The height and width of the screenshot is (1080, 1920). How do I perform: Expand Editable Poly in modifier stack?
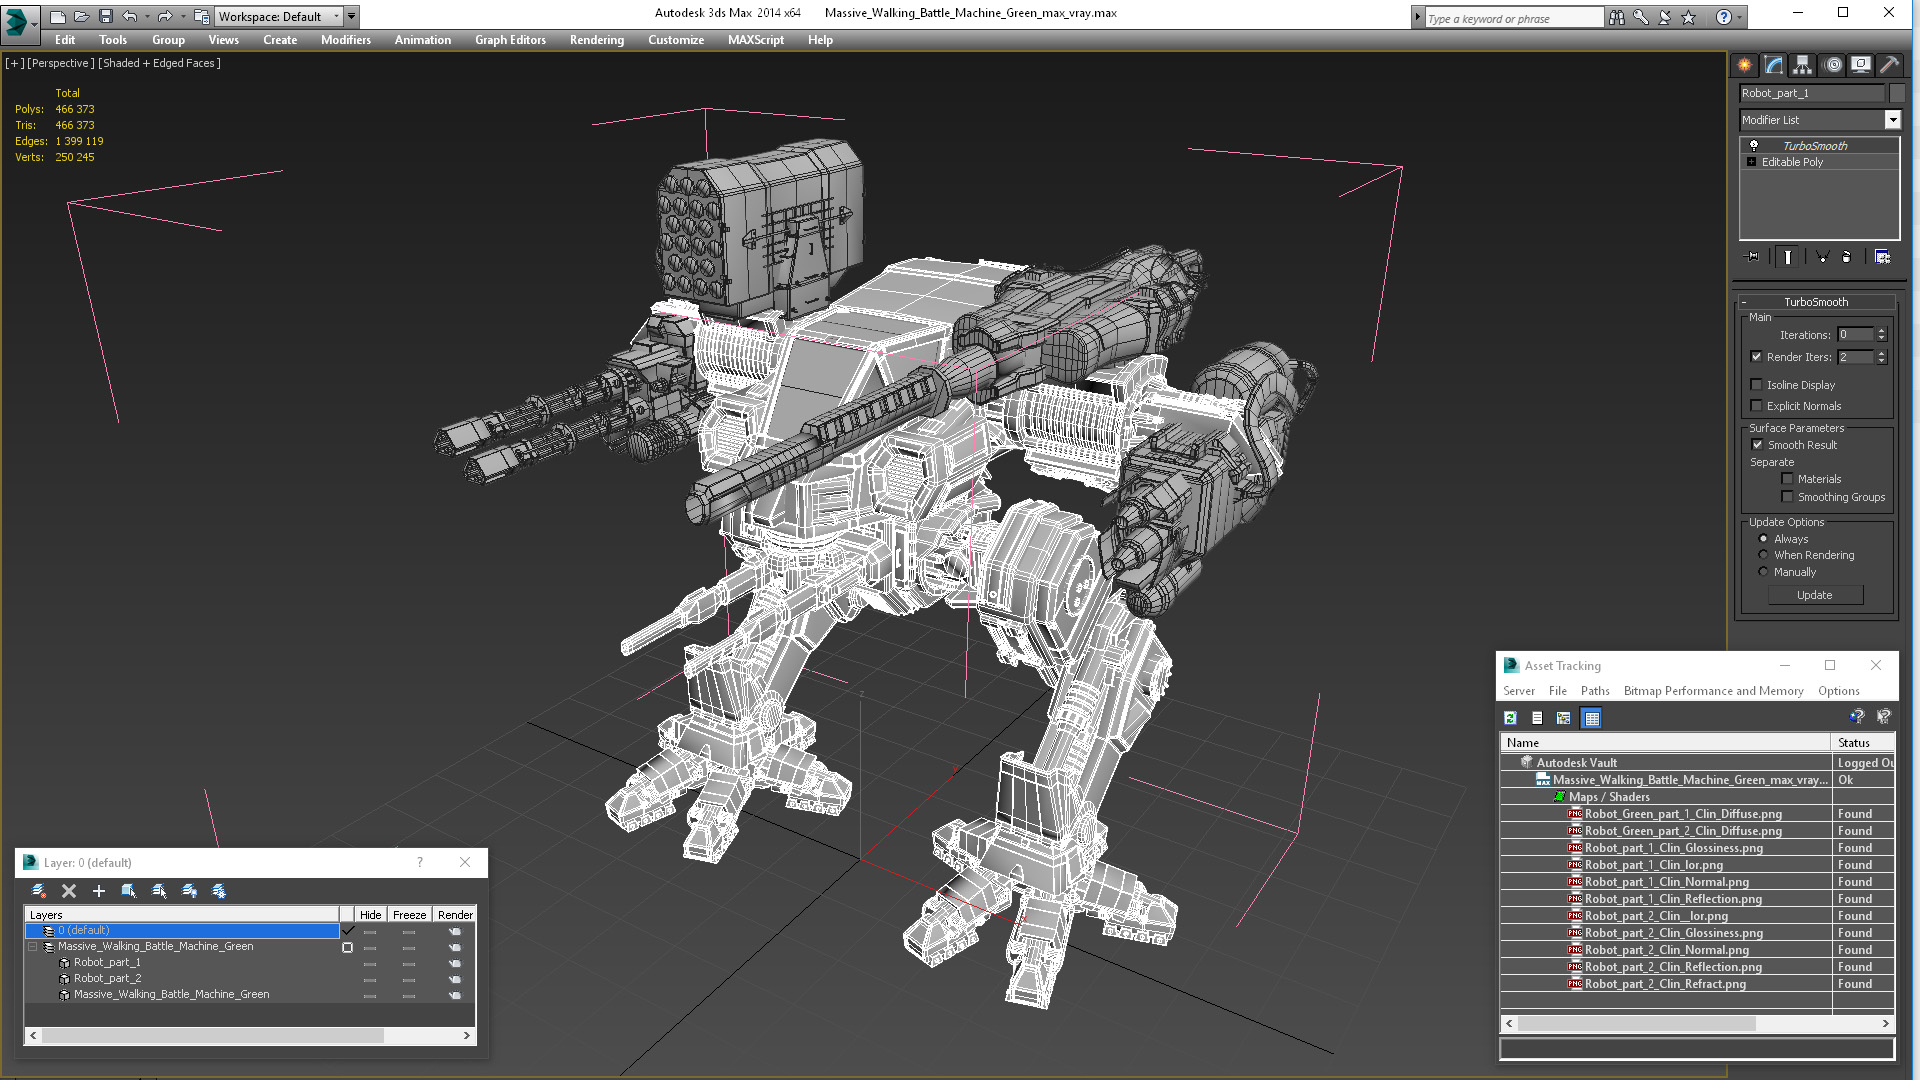[1751, 162]
